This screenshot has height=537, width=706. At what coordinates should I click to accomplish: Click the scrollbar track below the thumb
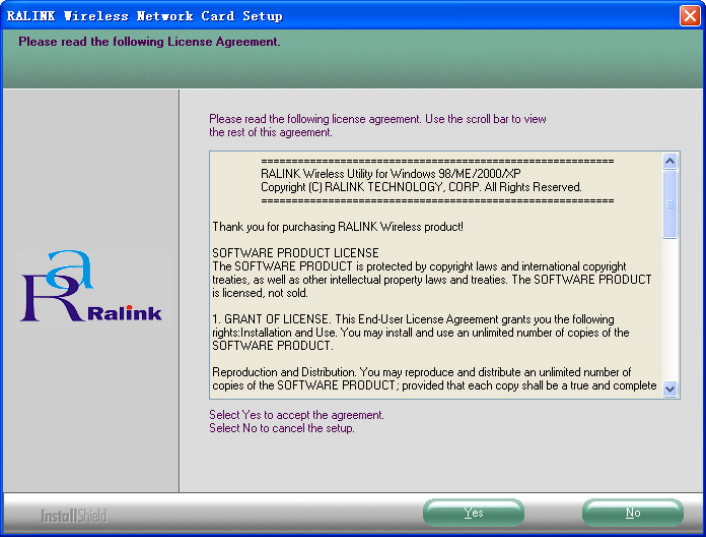(x=670, y=309)
